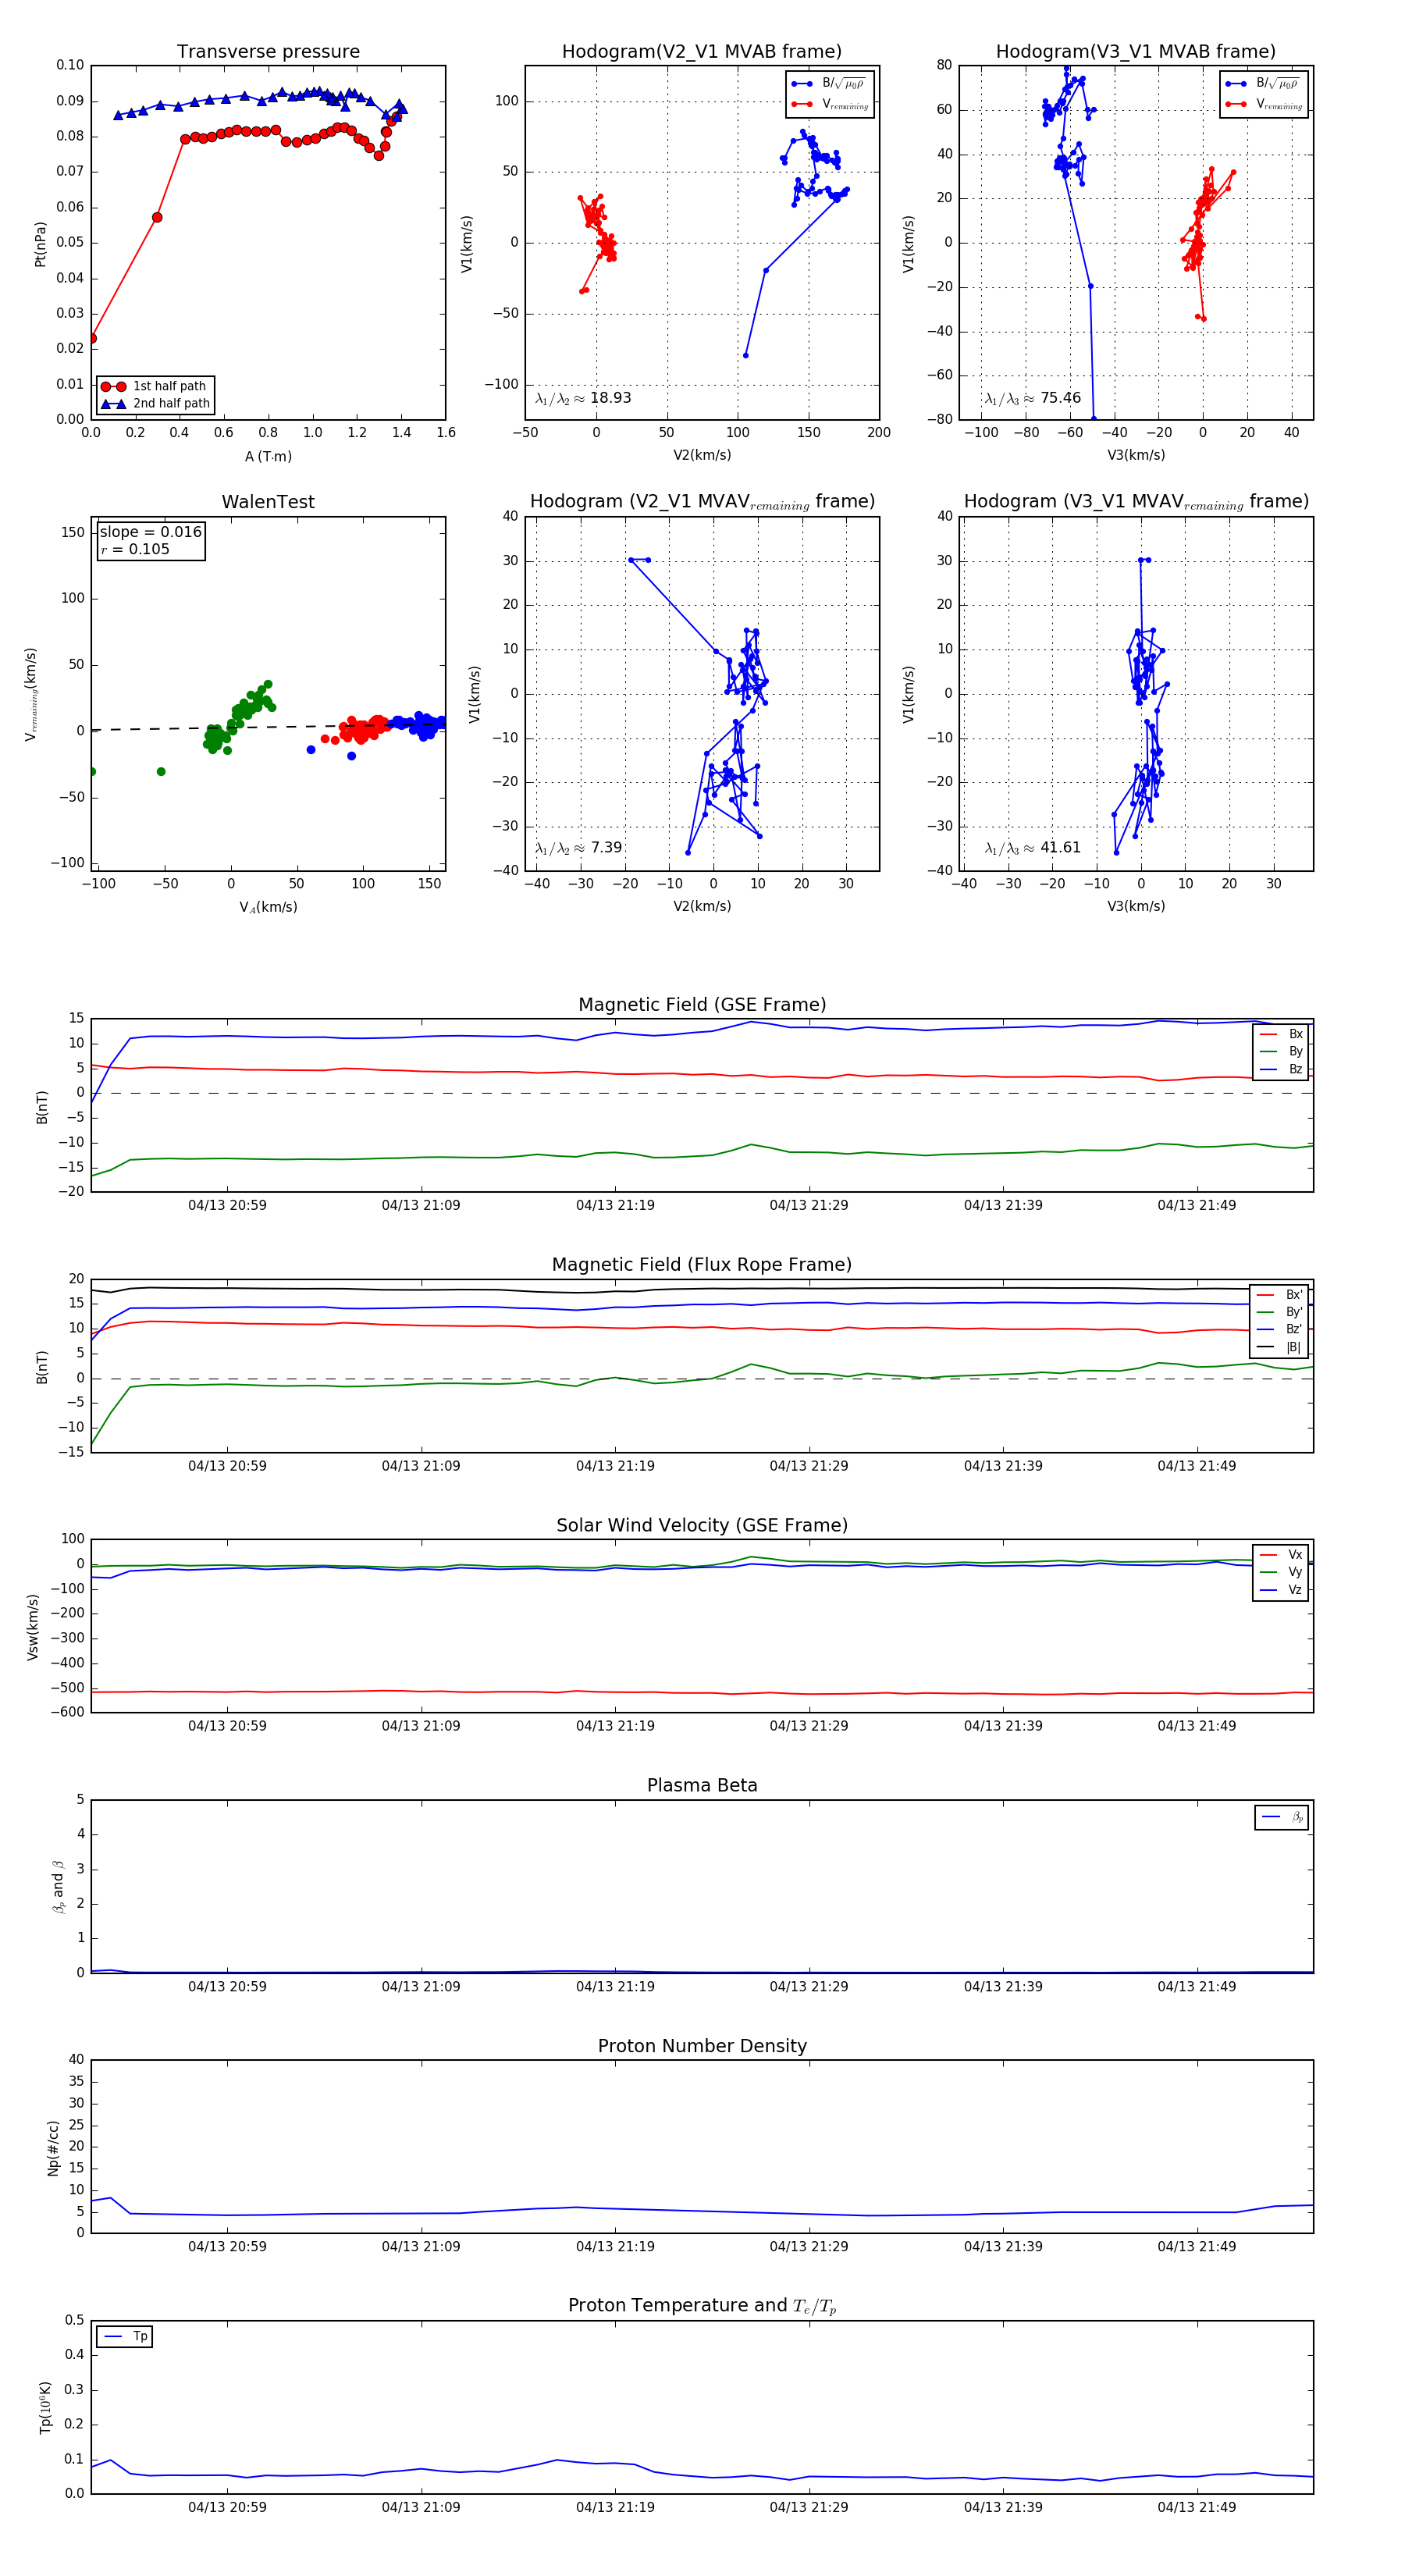The height and width of the screenshot is (2576, 1405).
Task: Click the 'WalenTest' plot title
Action: click(268, 502)
